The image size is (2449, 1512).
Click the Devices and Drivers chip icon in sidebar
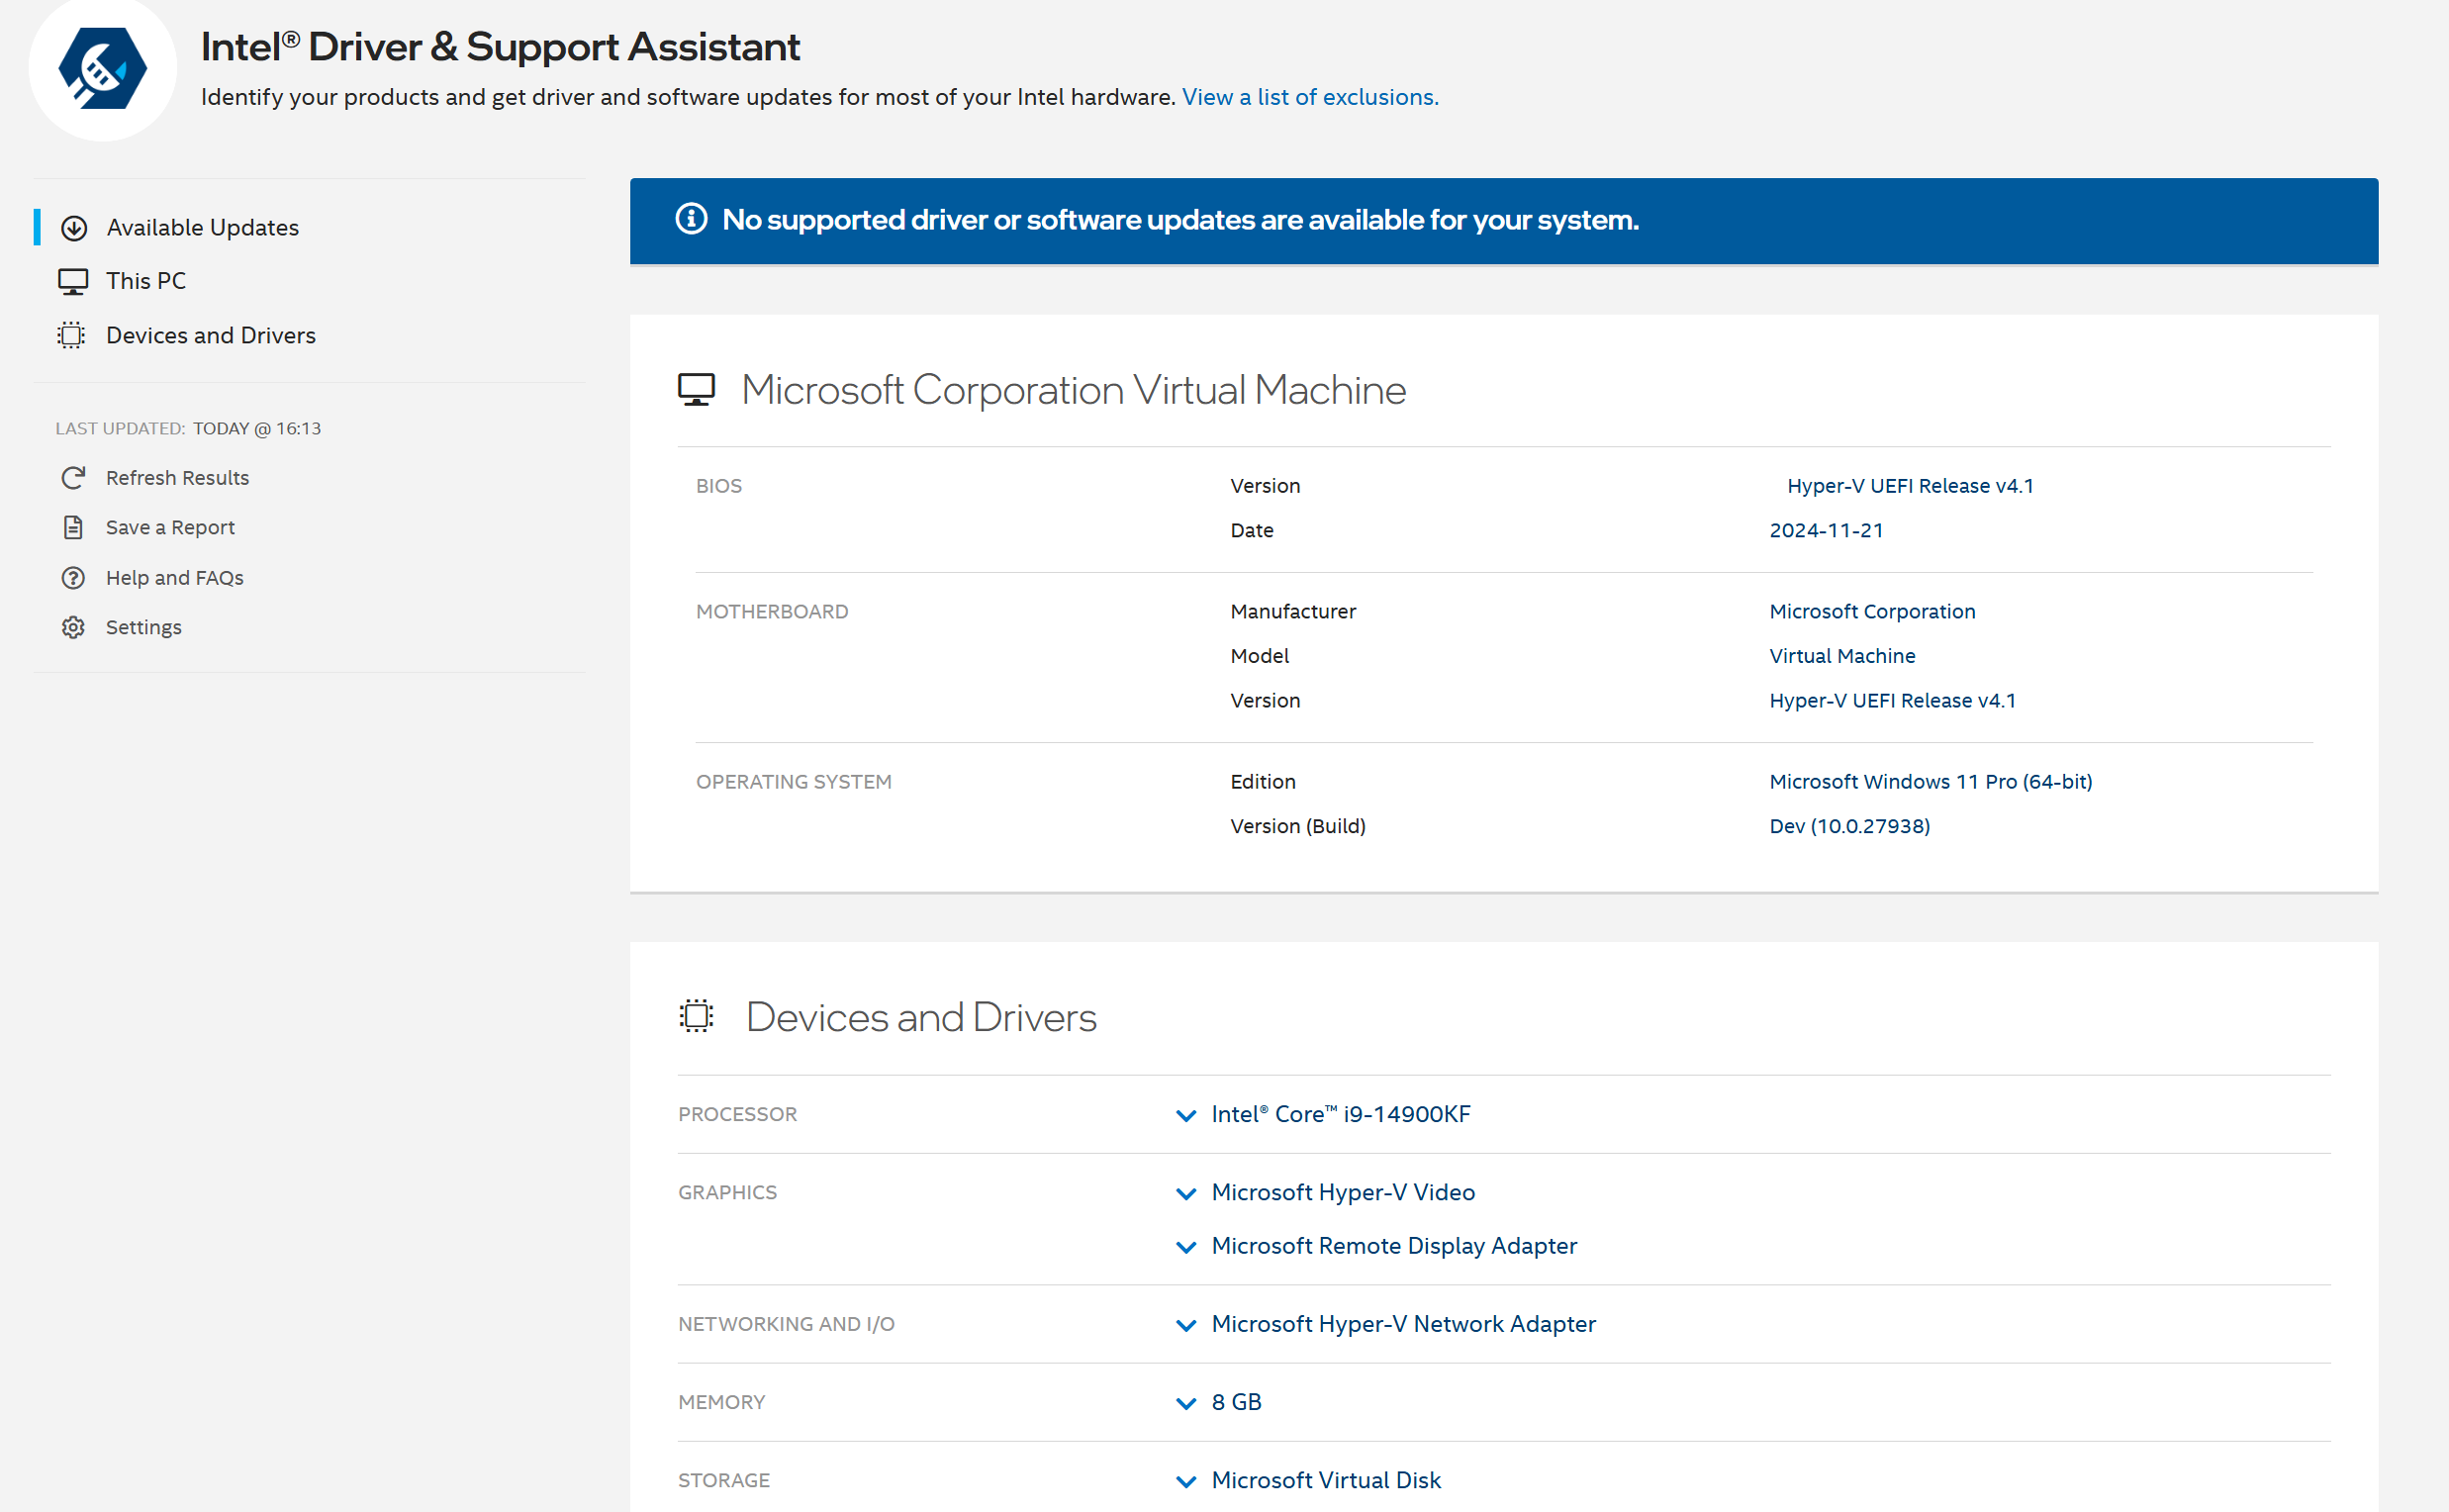(x=72, y=336)
